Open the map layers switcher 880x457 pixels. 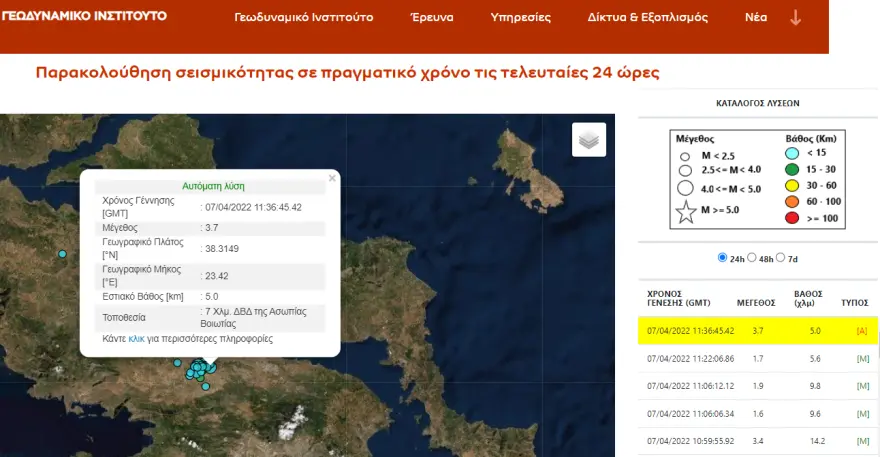click(589, 140)
